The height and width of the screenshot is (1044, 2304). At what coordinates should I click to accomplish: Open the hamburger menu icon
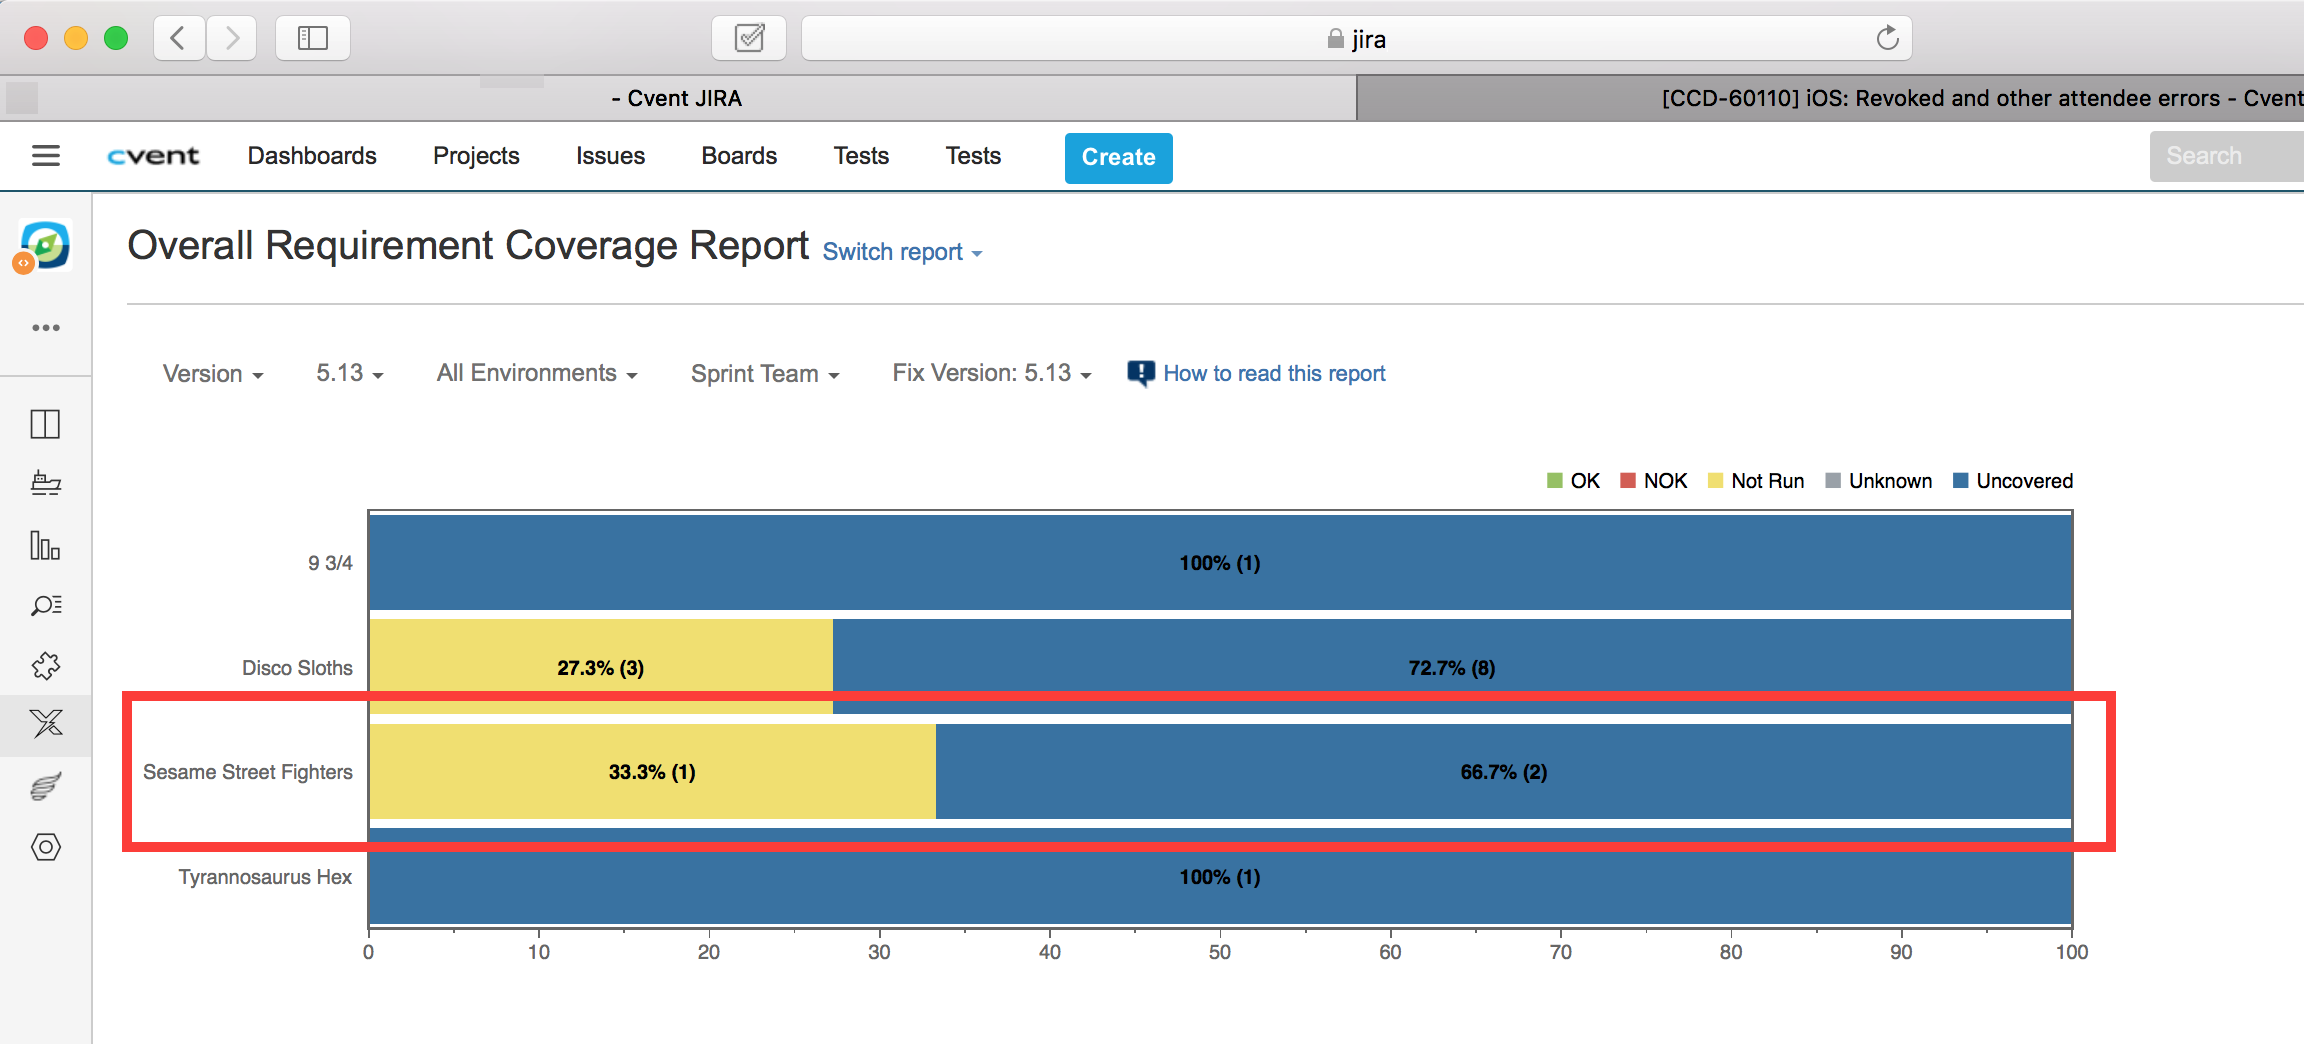pos(46,156)
